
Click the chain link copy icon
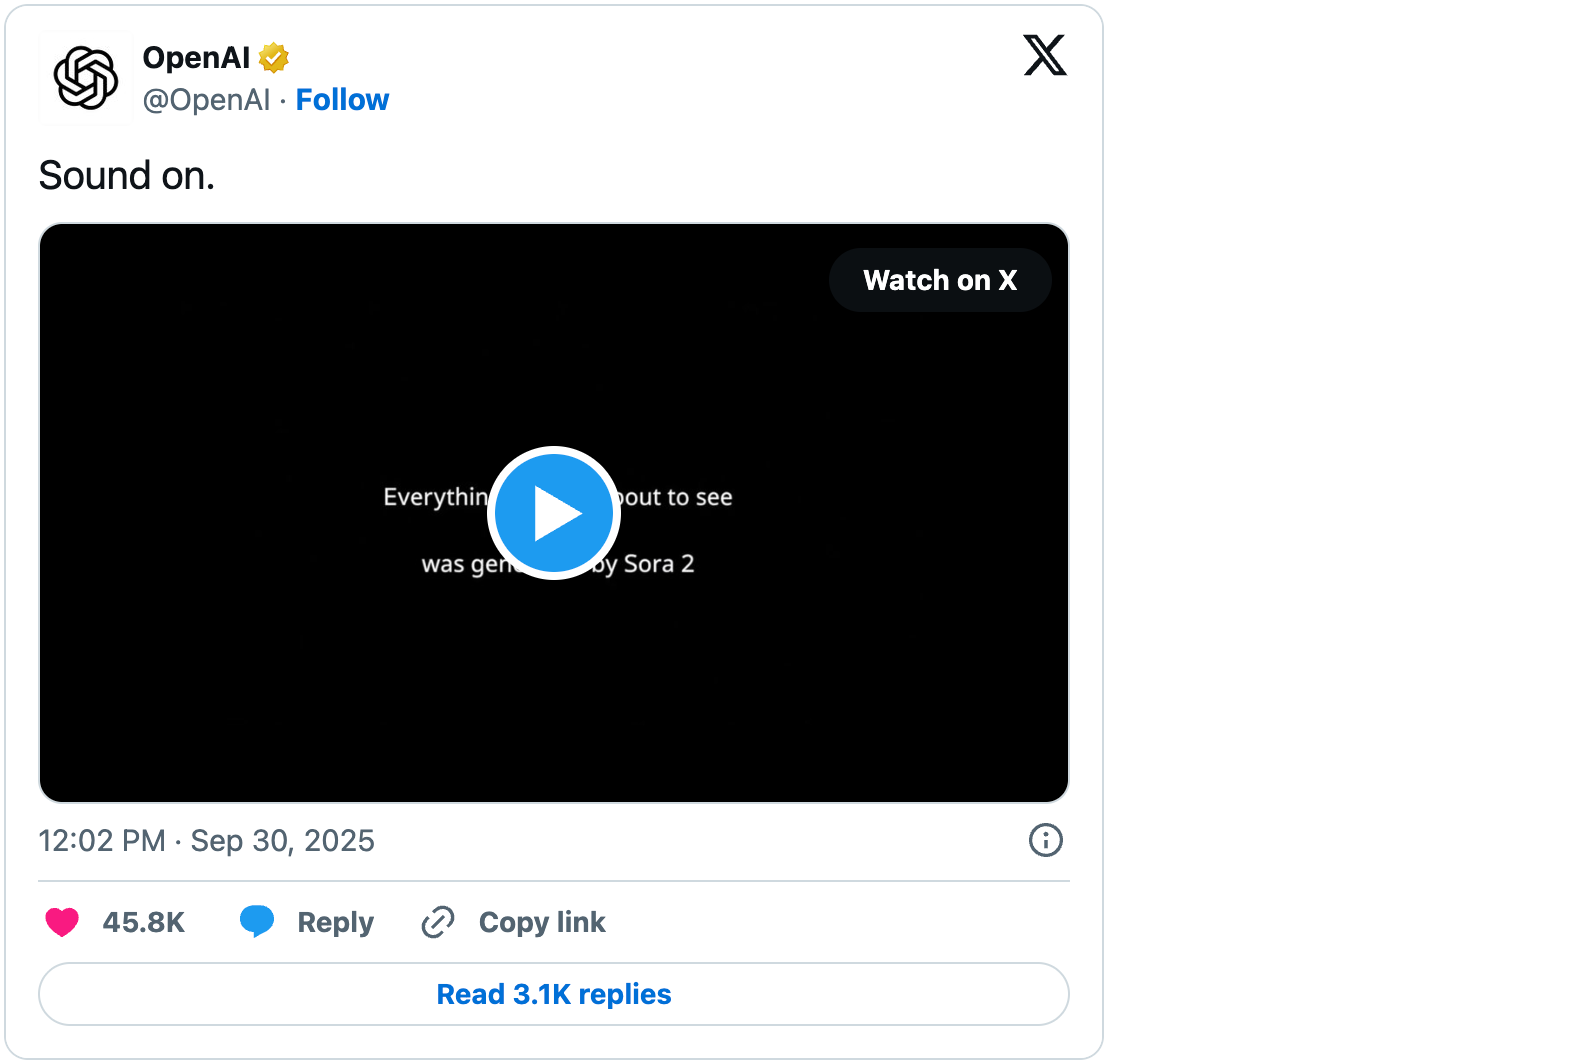pyautogui.click(x=438, y=922)
